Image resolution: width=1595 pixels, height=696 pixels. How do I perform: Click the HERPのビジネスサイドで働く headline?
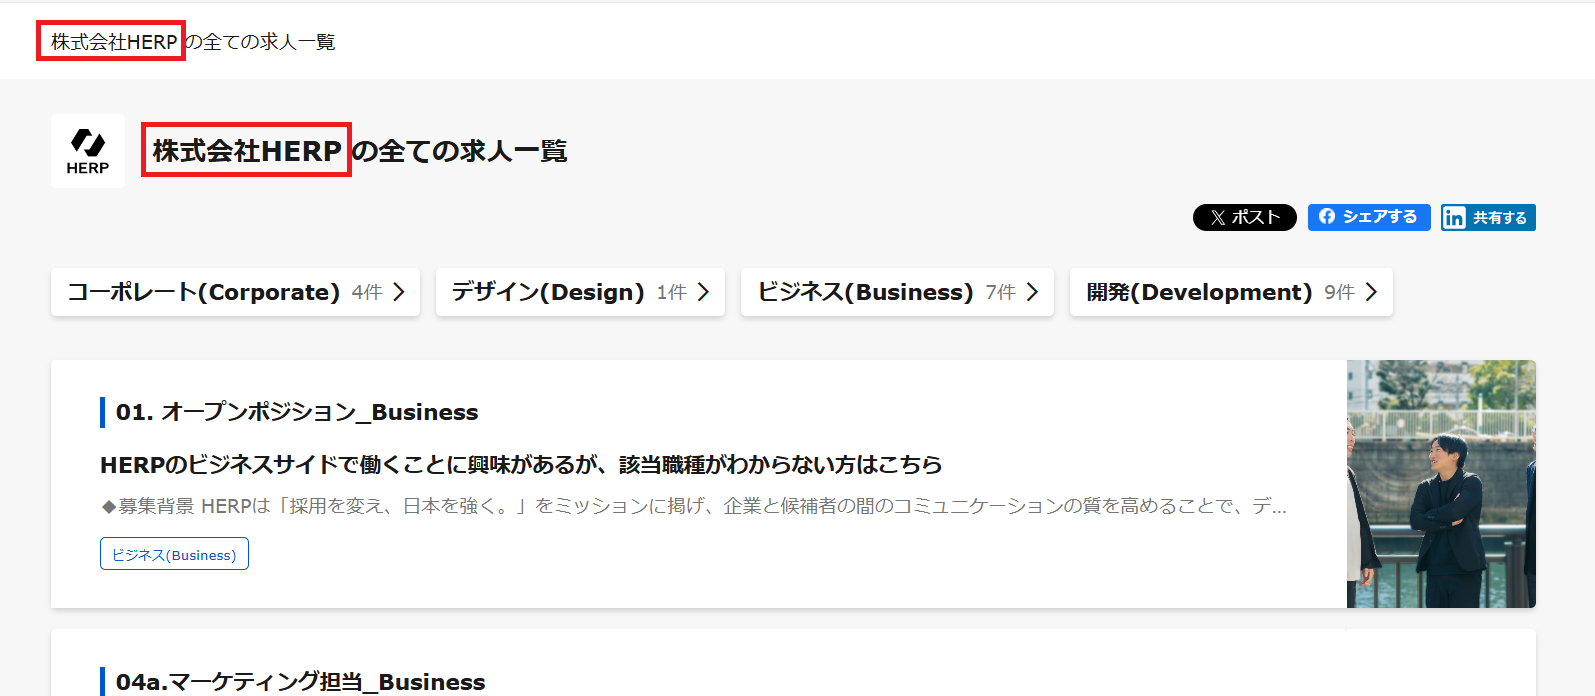(x=521, y=465)
